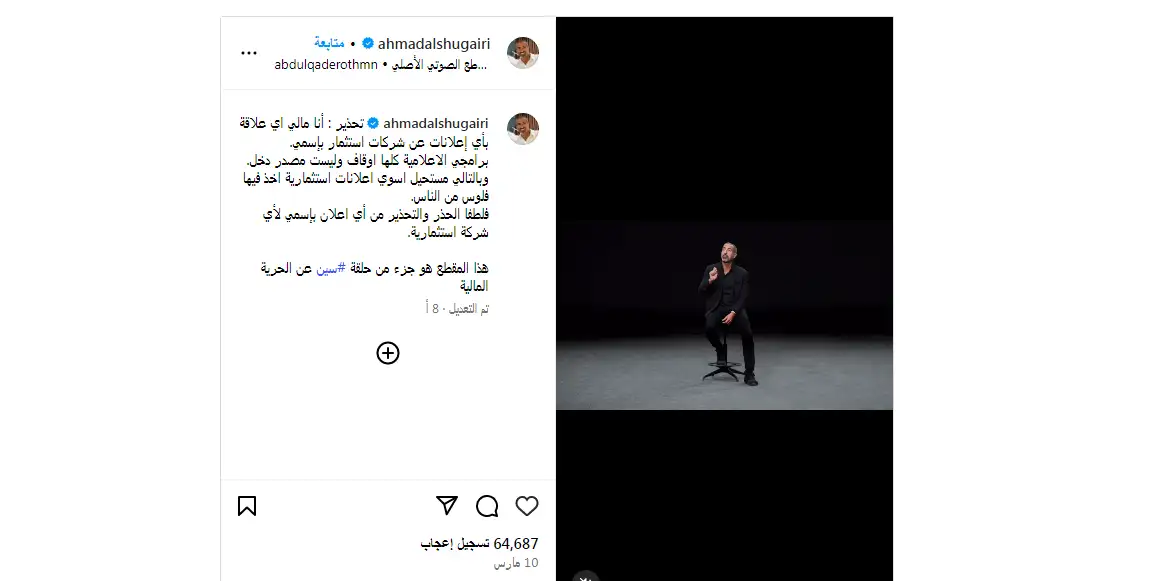Screen dimensions: 1169x581
Task: View the 64,687 likes list
Action: click(479, 544)
